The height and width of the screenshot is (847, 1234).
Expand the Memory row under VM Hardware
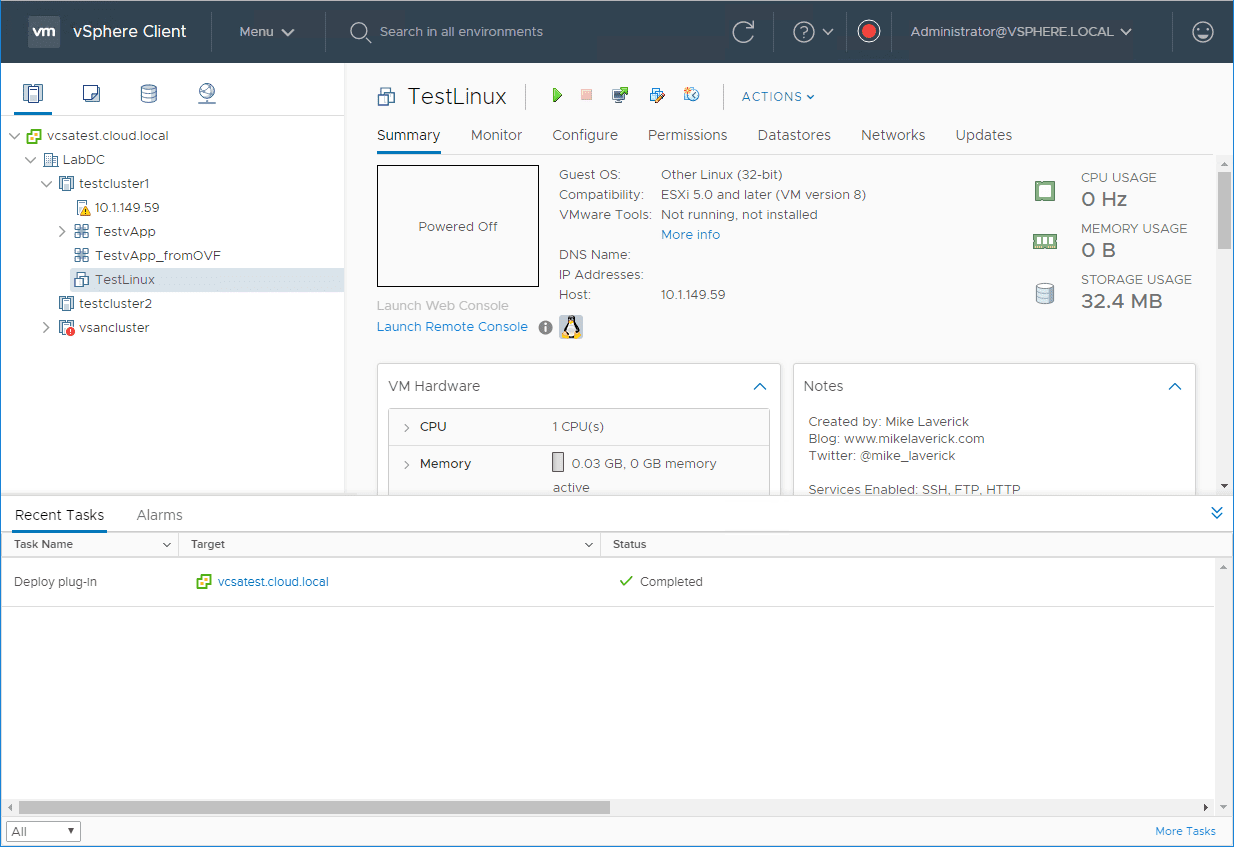coord(407,463)
